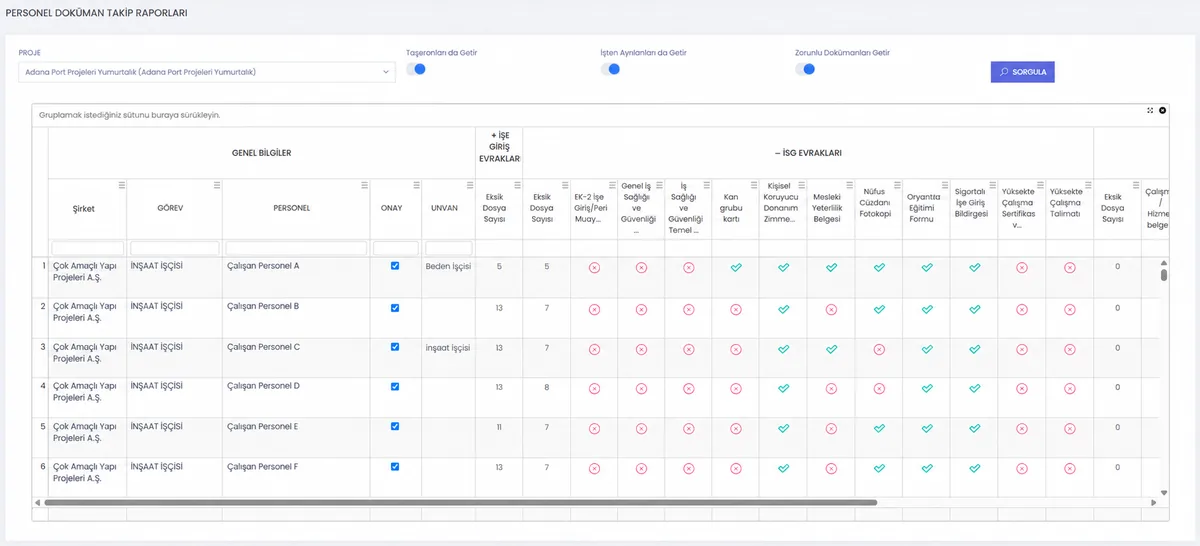The width and height of the screenshot is (1200, 546).
Task: Click the GENEL BİLGİLER group header
Action: [x=262, y=153]
